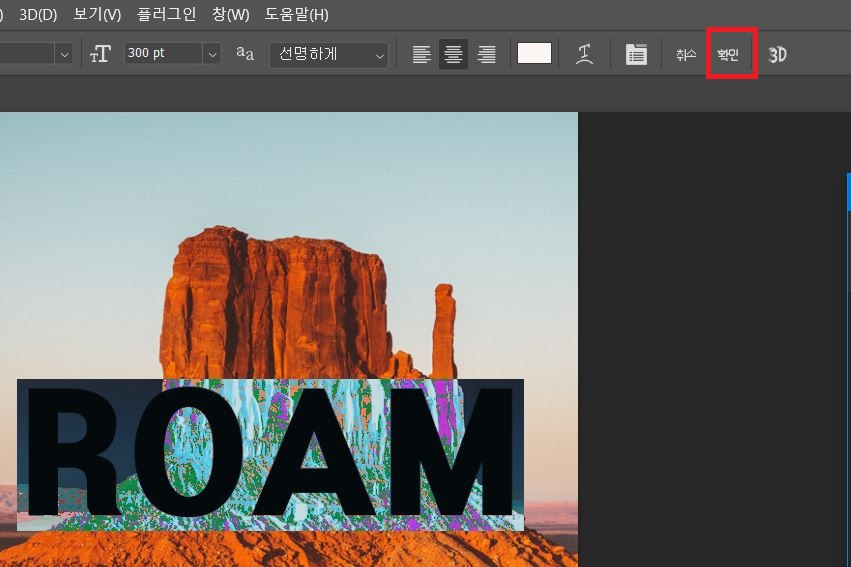
Task: Click the anti-aliasing aa icon
Action: coord(245,53)
